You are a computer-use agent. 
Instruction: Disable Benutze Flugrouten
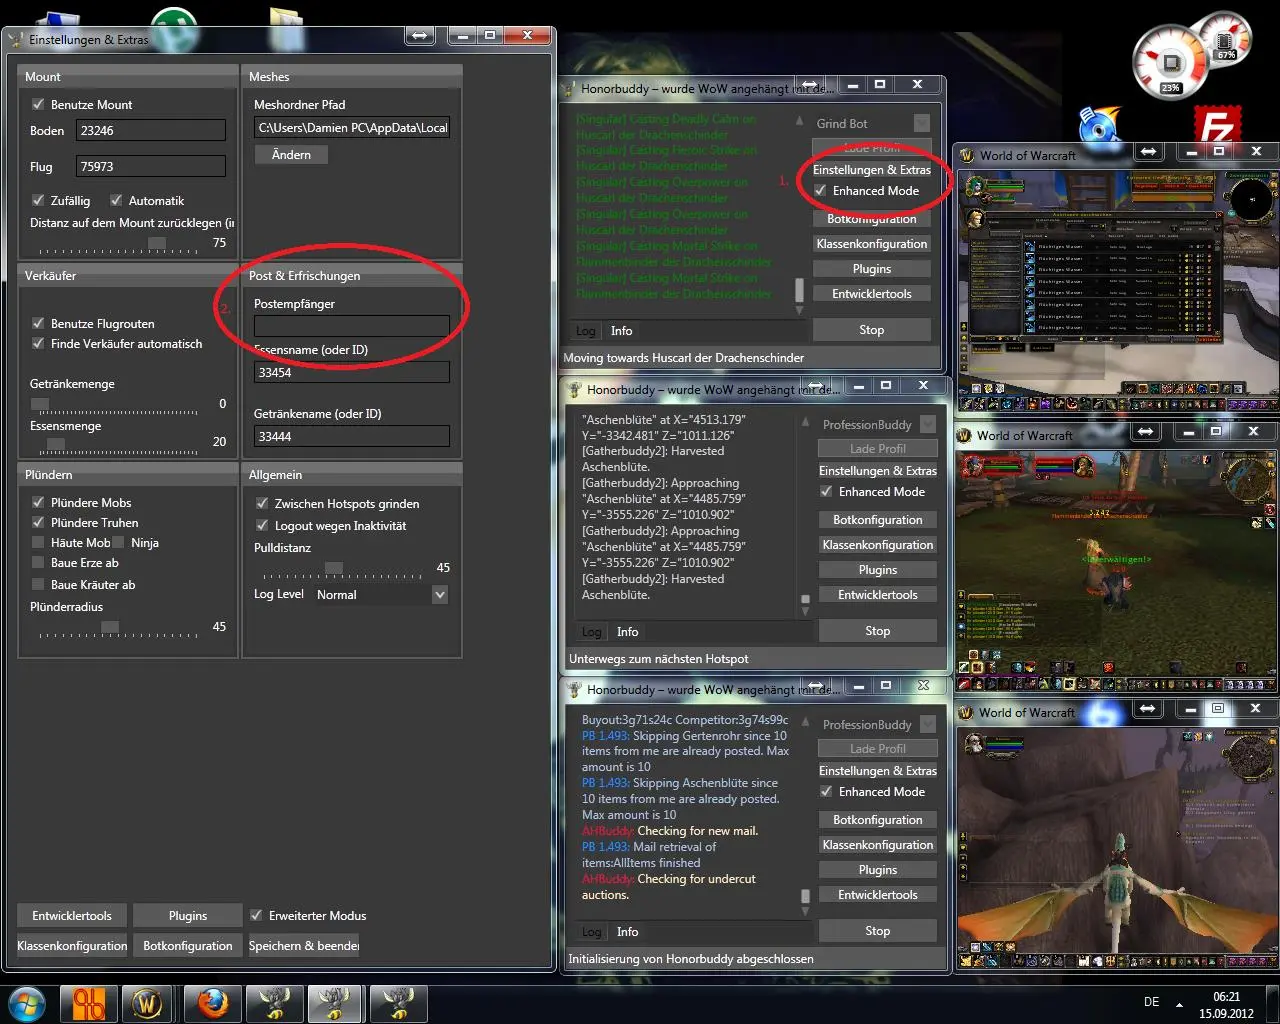[x=38, y=323]
